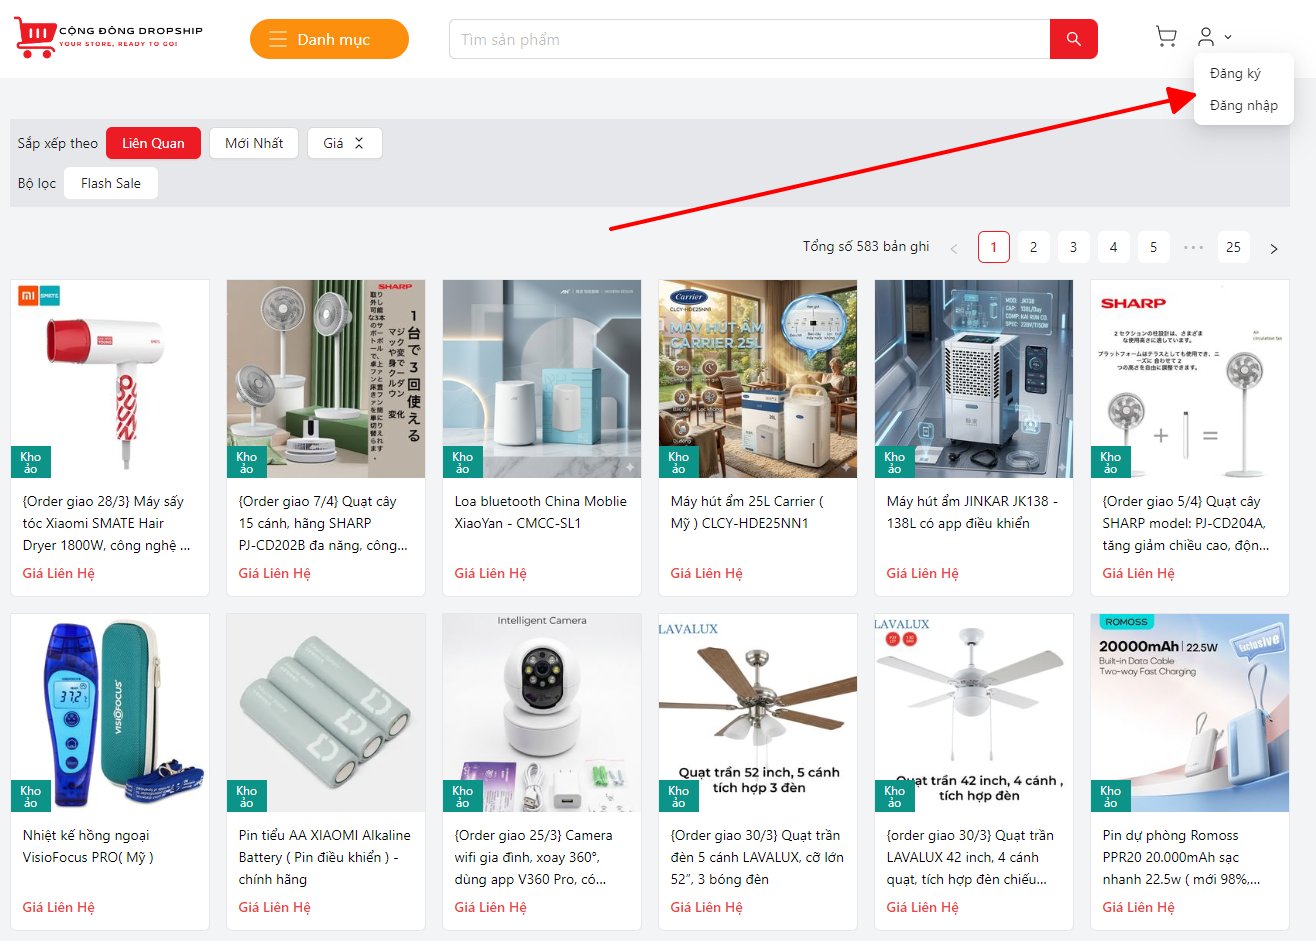Choose Đăng nhập from account menu
Image resolution: width=1316 pixels, height=941 pixels.
(x=1243, y=105)
